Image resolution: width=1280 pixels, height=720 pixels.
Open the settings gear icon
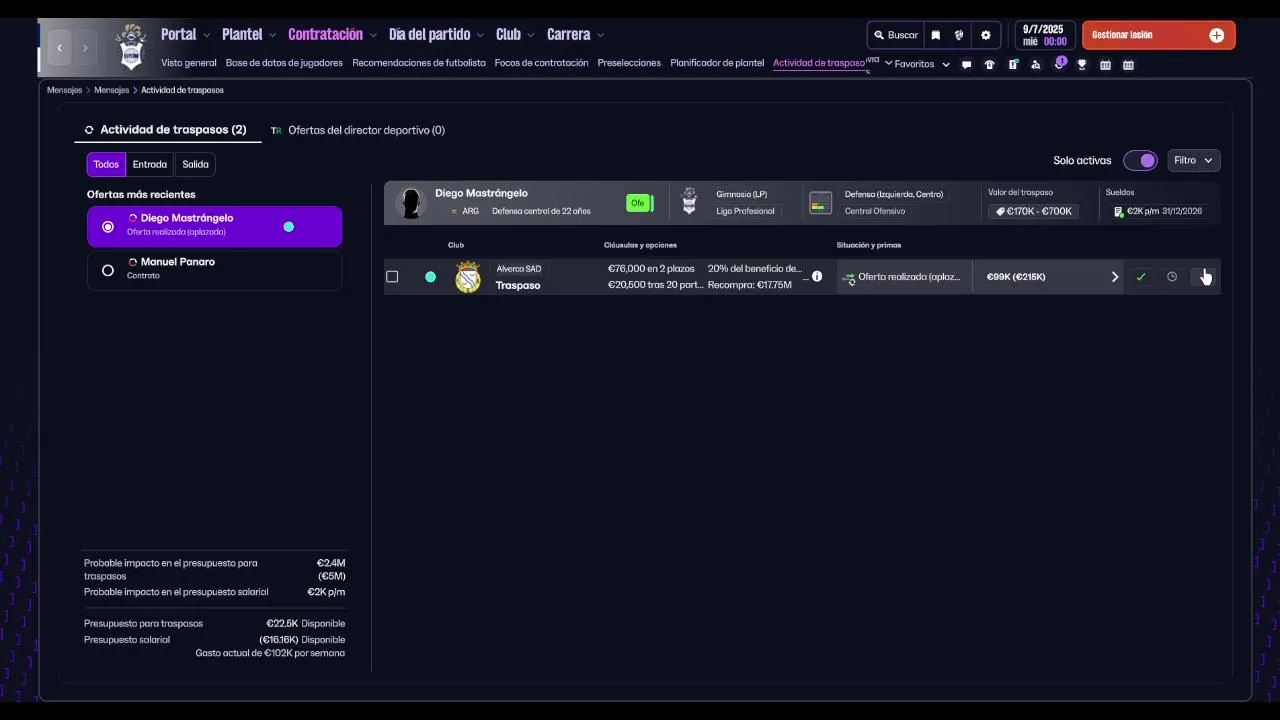click(x=986, y=35)
